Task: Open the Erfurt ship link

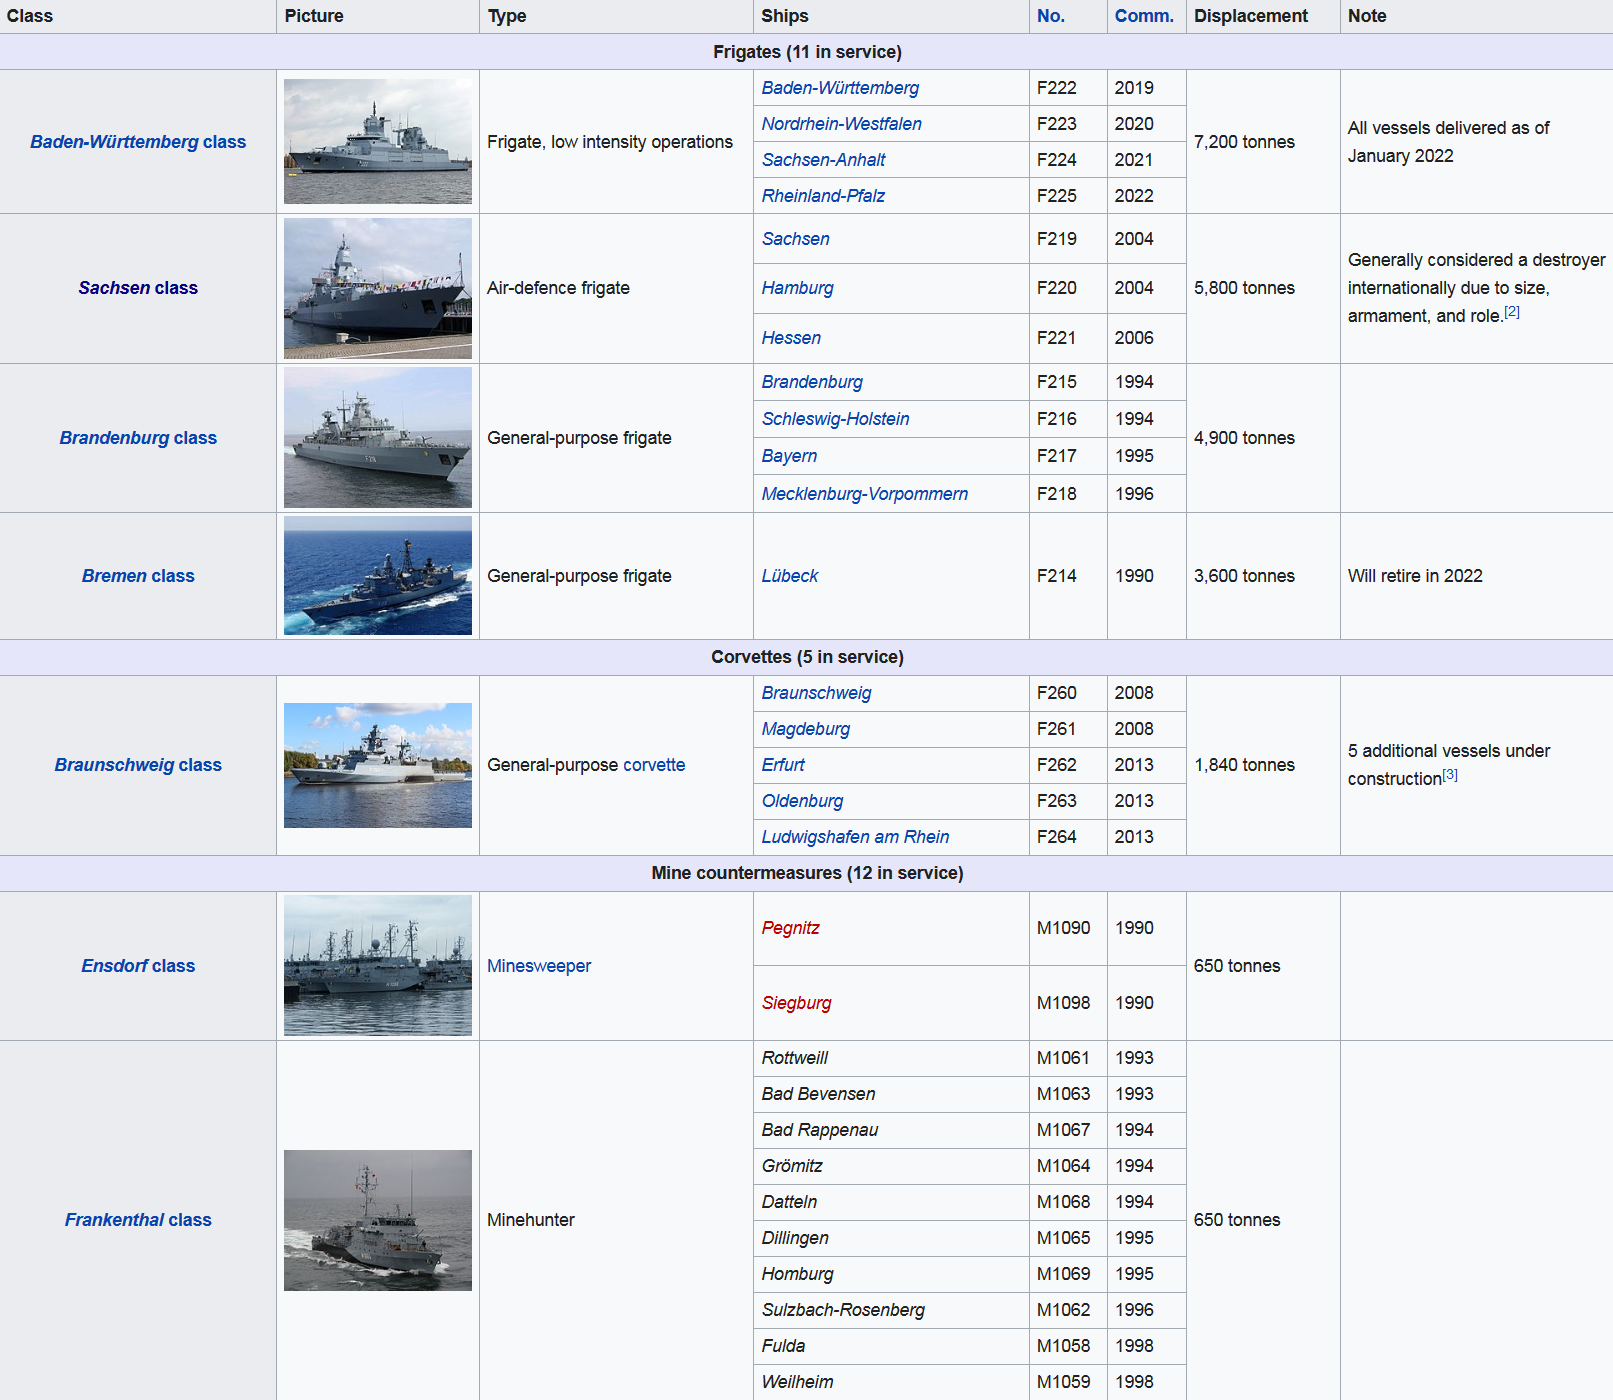Action: point(783,765)
